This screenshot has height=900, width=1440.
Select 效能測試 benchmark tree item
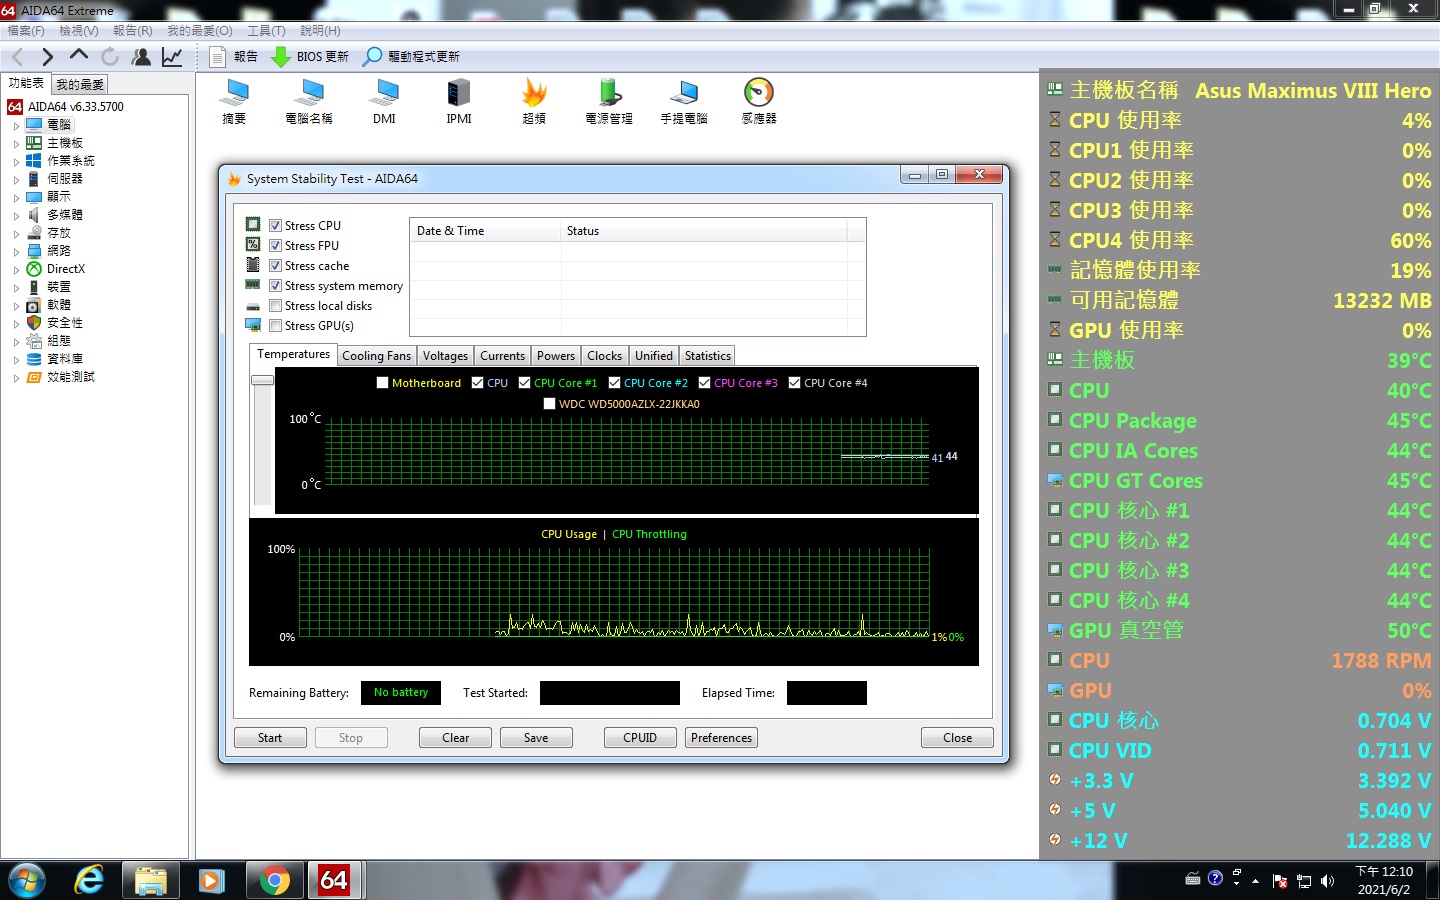pos(70,377)
